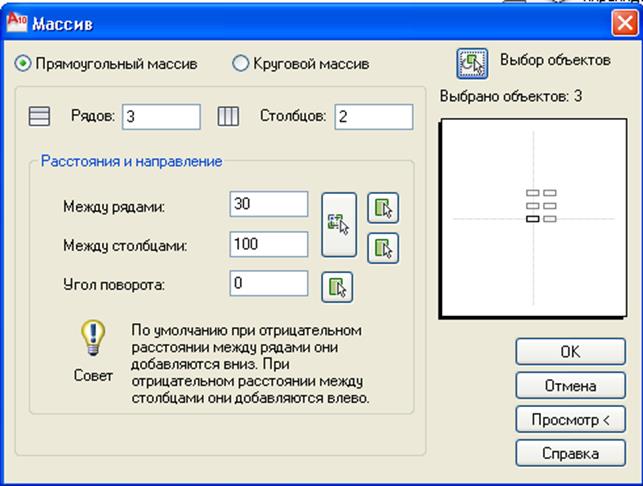Click the Просмотр < preview button
The width and height of the screenshot is (643, 486).
click(x=571, y=420)
